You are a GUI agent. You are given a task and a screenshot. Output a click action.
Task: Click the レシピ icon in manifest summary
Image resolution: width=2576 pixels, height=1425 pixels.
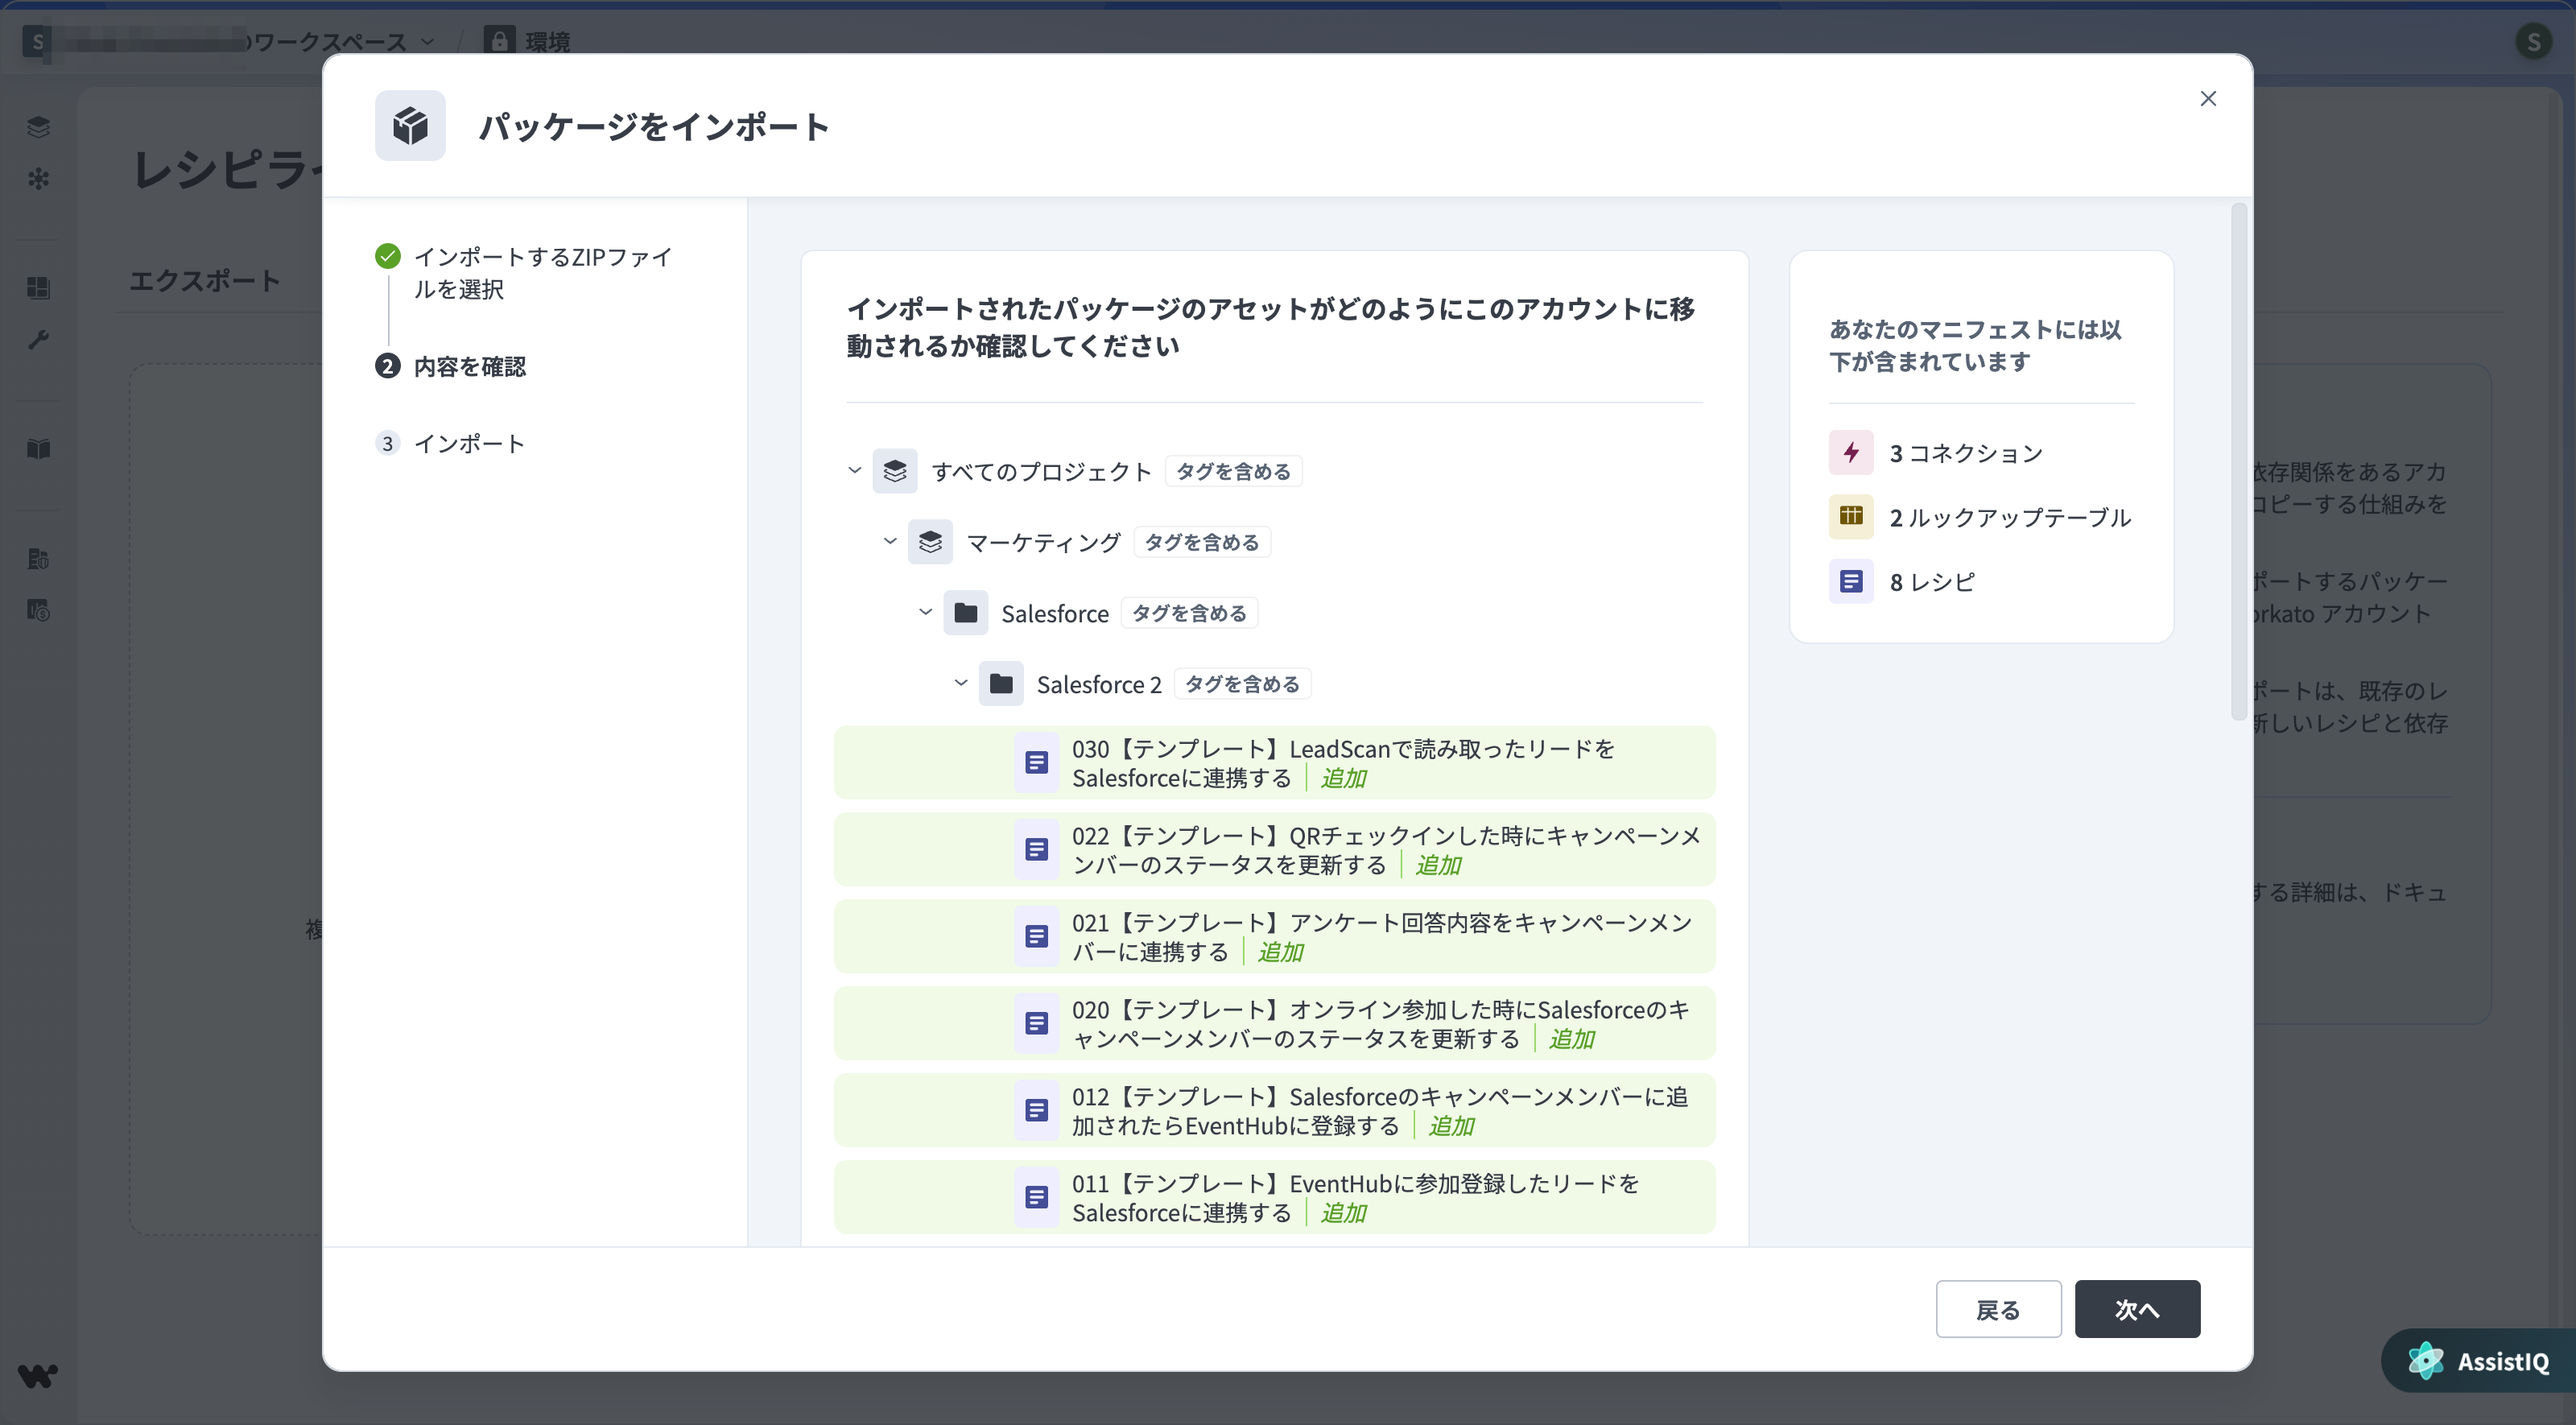click(1851, 582)
